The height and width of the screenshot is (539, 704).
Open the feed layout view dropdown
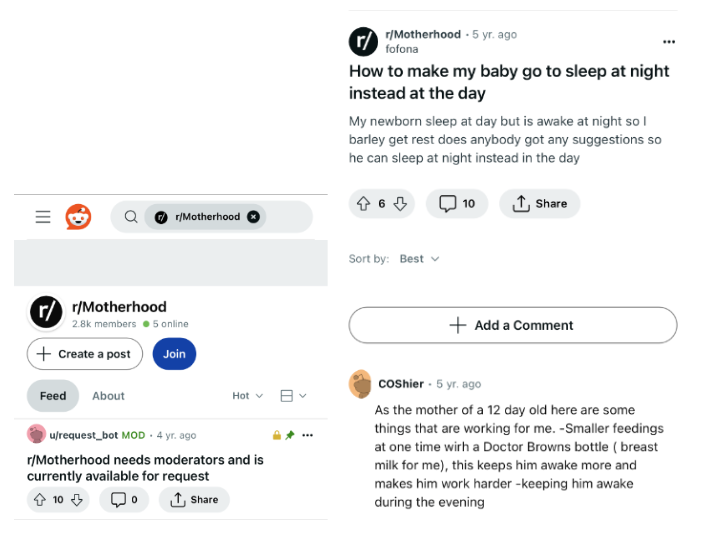click(293, 396)
